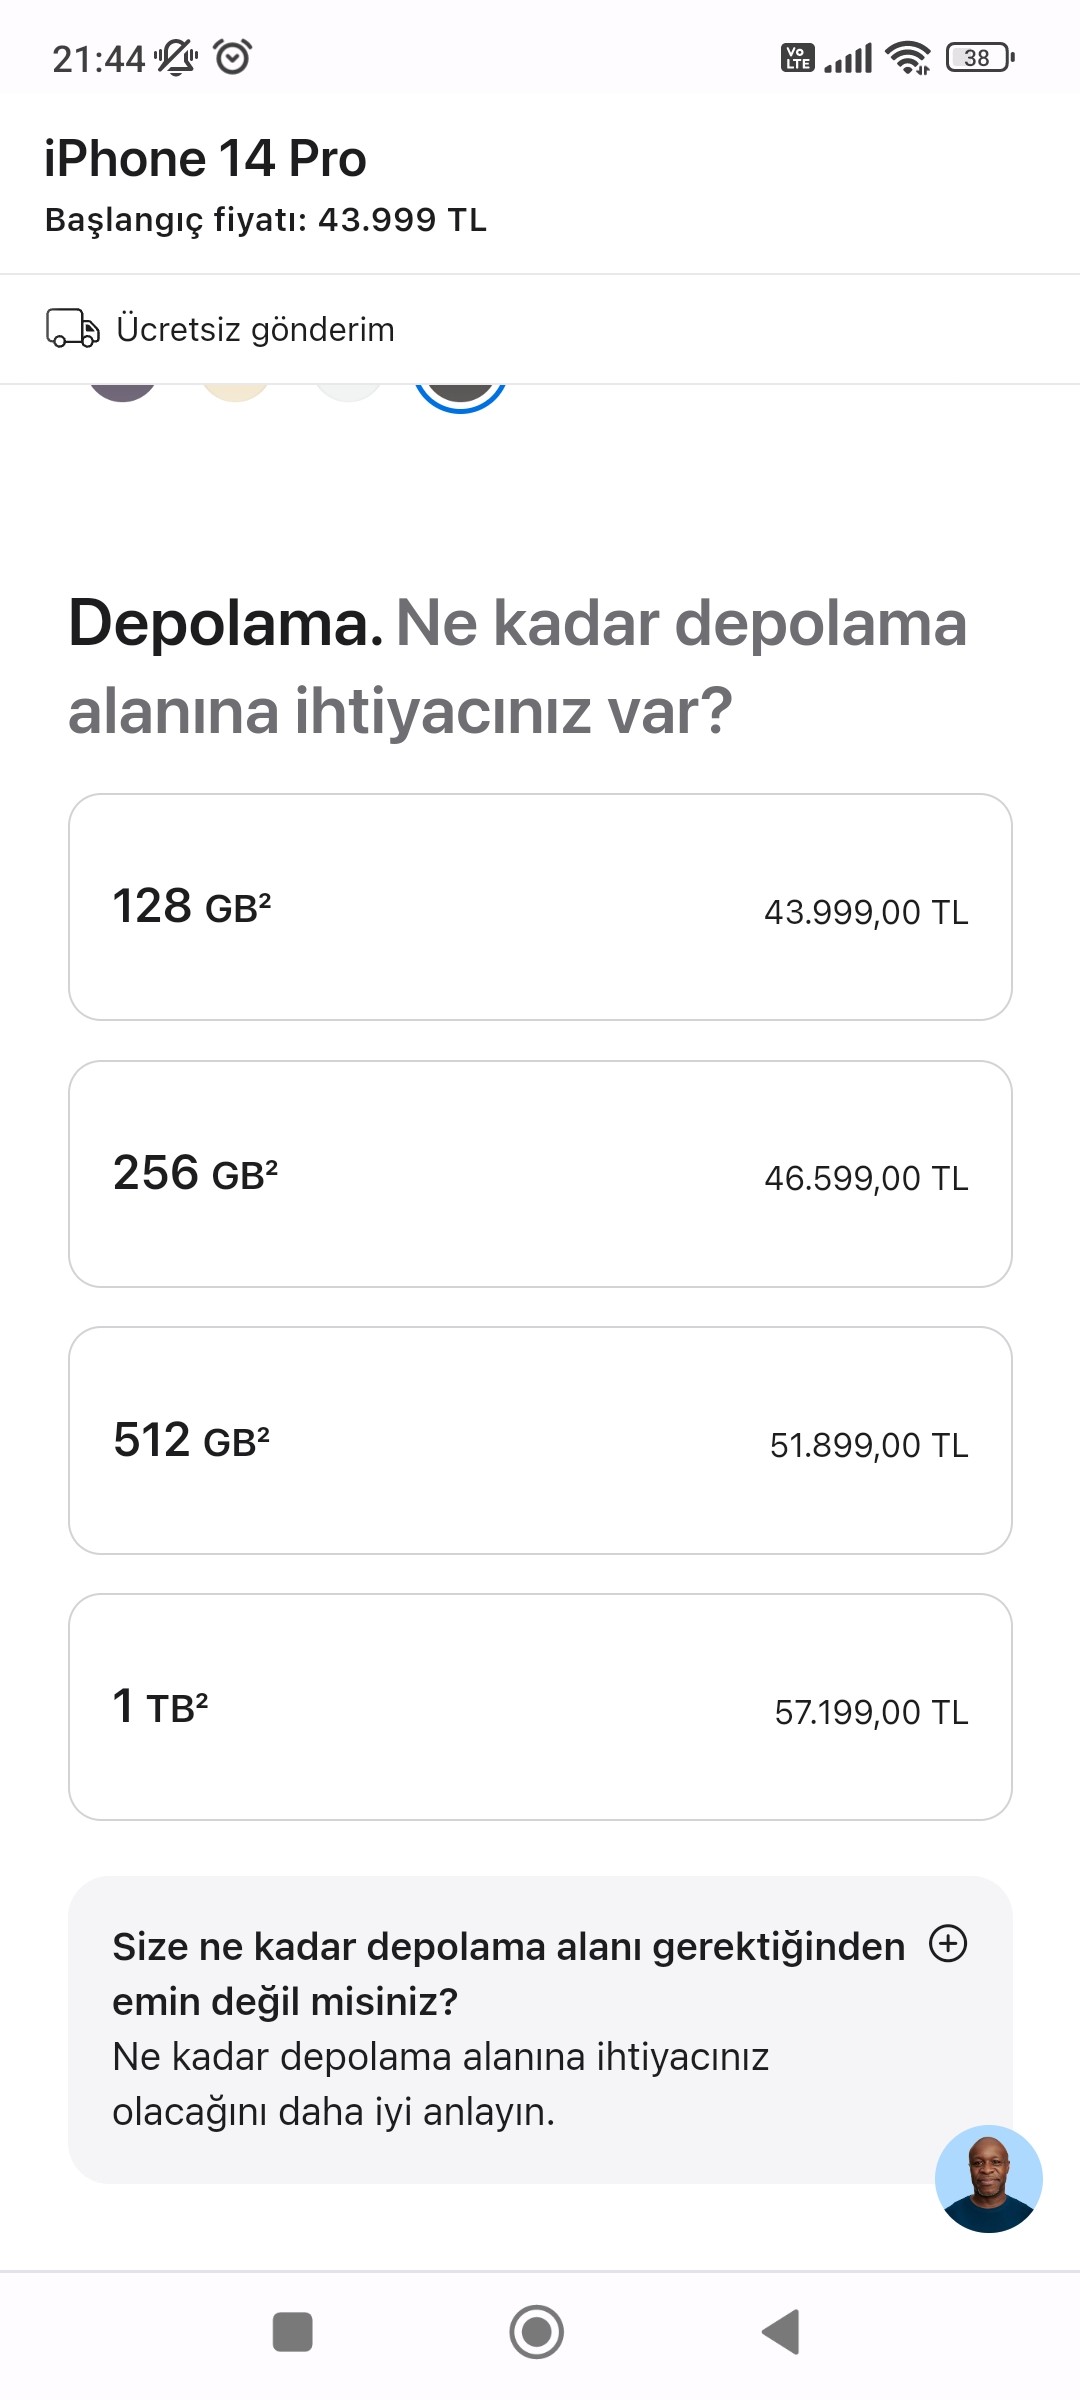
Task: Tap the battery level indicator
Action: point(980,58)
